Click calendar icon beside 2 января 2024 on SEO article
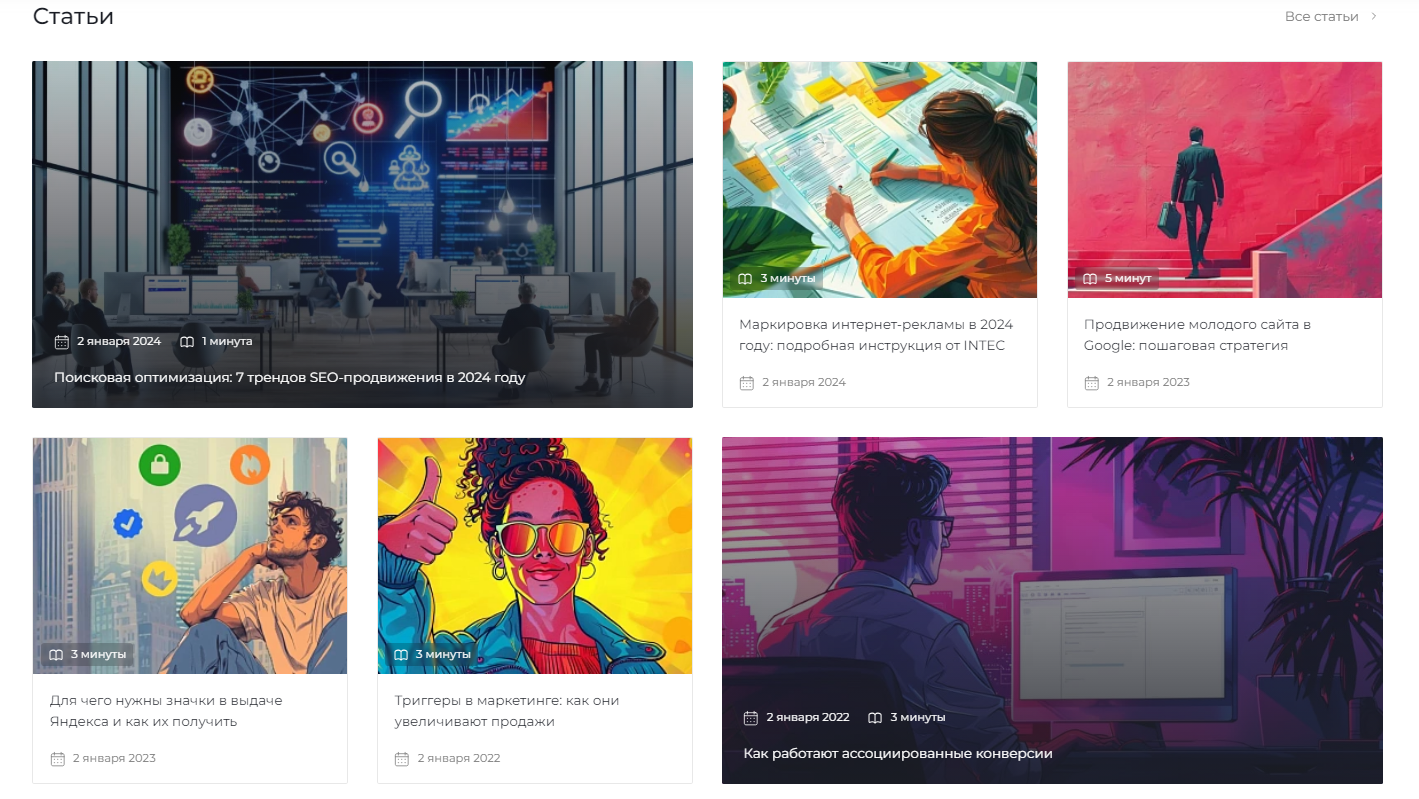1419x799 pixels. (x=62, y=341)
